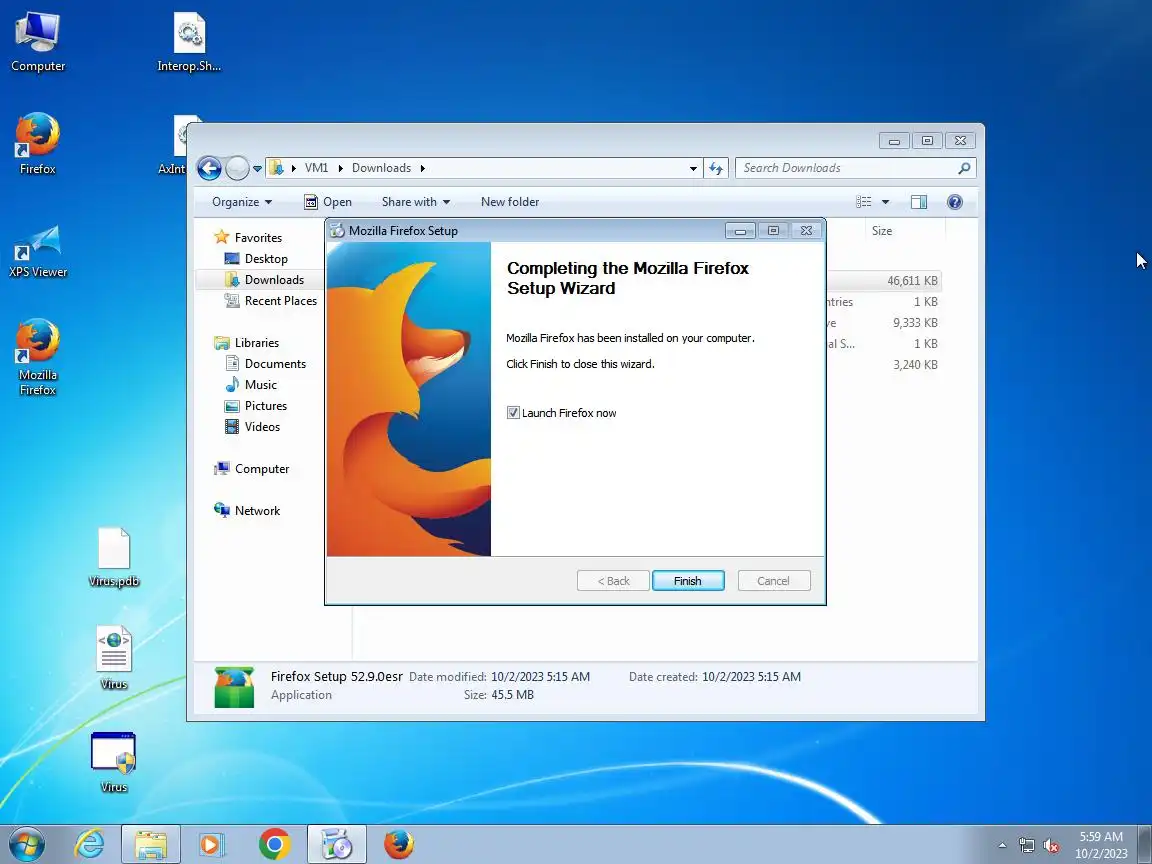Click the Firefox Setup icon in details pane

(234, 687)
